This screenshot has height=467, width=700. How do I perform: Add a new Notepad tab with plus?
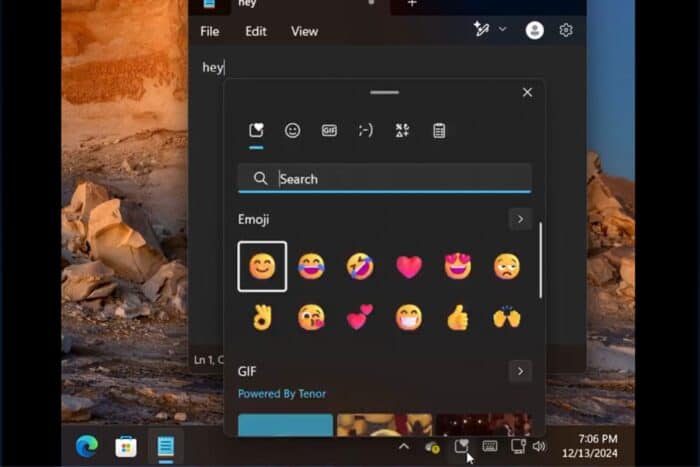[412, 4]
